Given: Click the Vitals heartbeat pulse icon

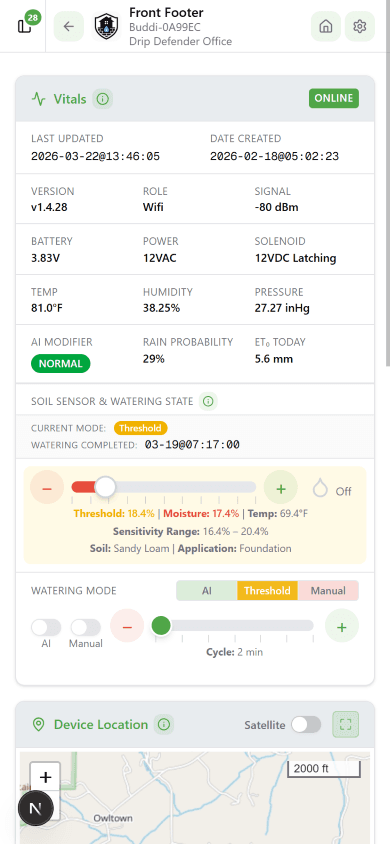Looking at the screenshot, I should pos(39,99).
